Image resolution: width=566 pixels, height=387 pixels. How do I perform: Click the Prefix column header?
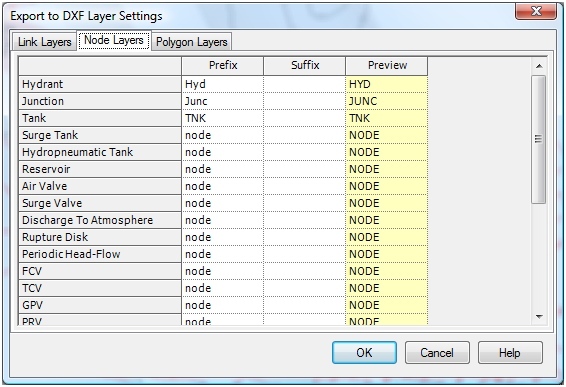[223, 66]
